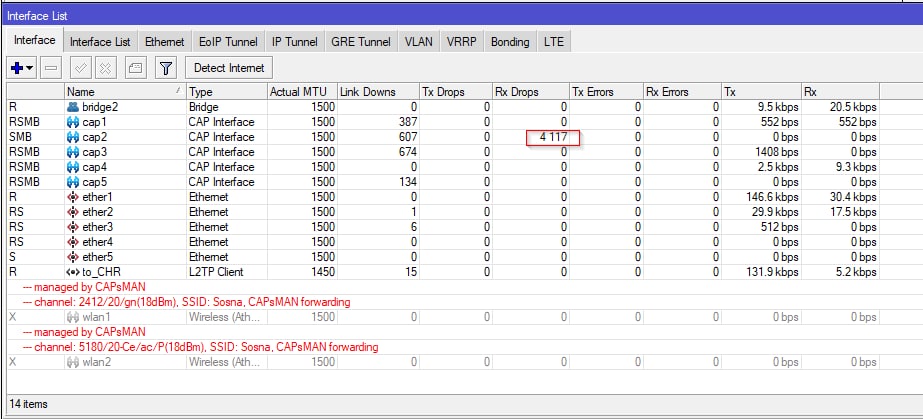Select the ether5 interface icon
Viewport: 923px width, 419px height.
click(73, 257)
